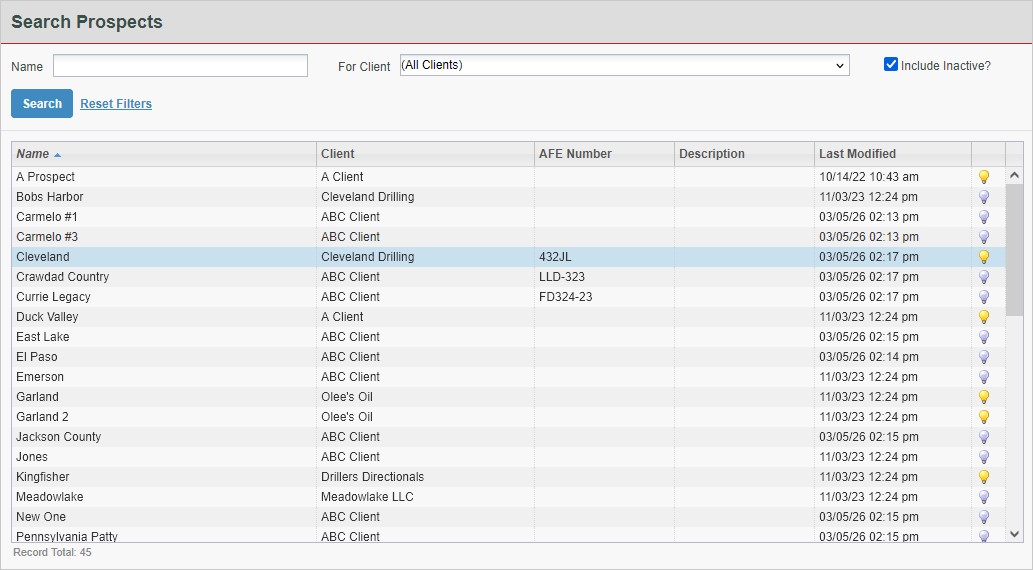Screen dimensions: 1033x570
Task: Click the Kingfisher row lightbulb icon
Action: click(983, 477)
